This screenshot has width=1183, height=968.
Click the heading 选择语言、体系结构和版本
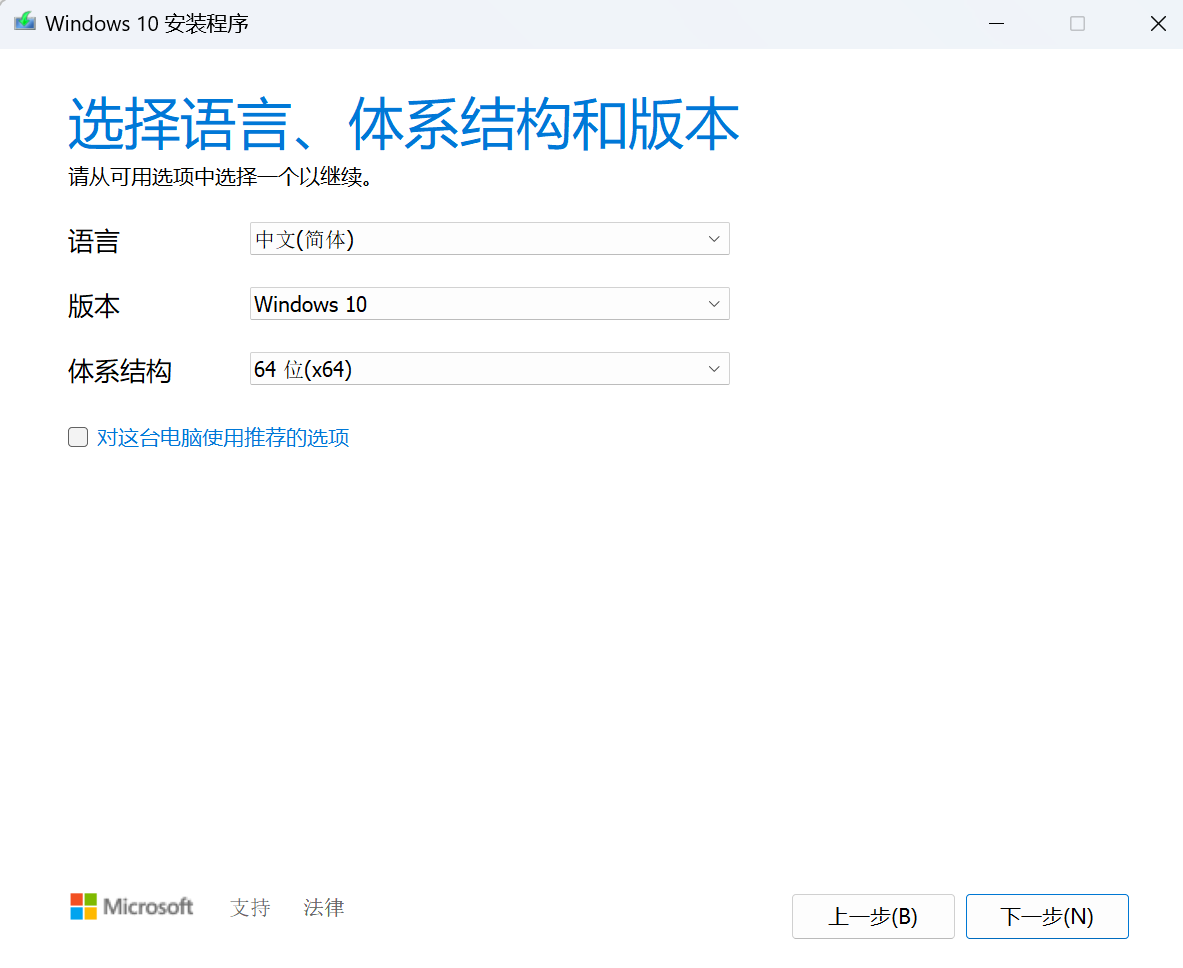(x=404, y=124)
